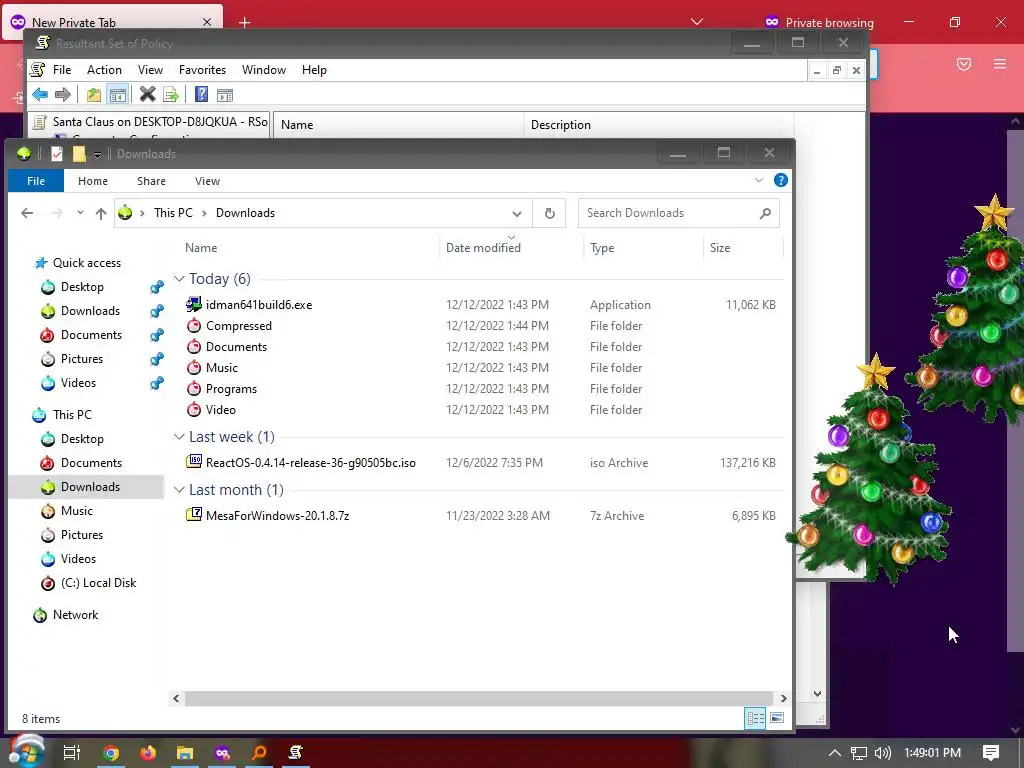The image size is (1024, 768).
Task: Click New Folder icon in Explorer title bar
Action: [79, 153]
